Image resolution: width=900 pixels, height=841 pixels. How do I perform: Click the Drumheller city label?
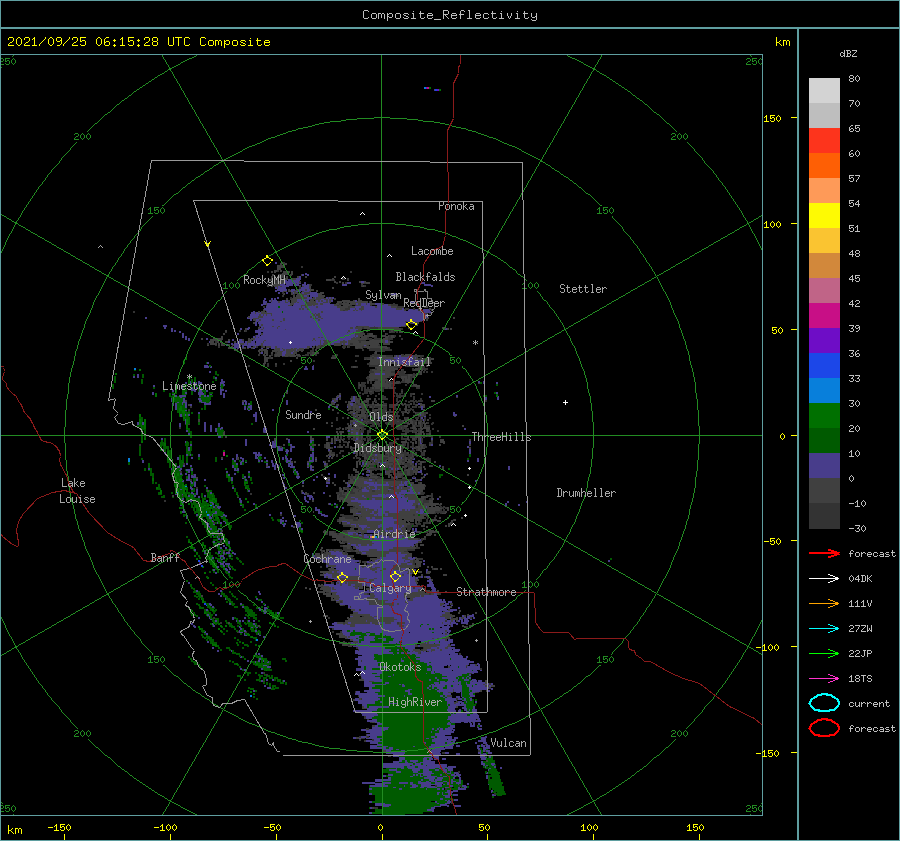click(x=586, y=493)
